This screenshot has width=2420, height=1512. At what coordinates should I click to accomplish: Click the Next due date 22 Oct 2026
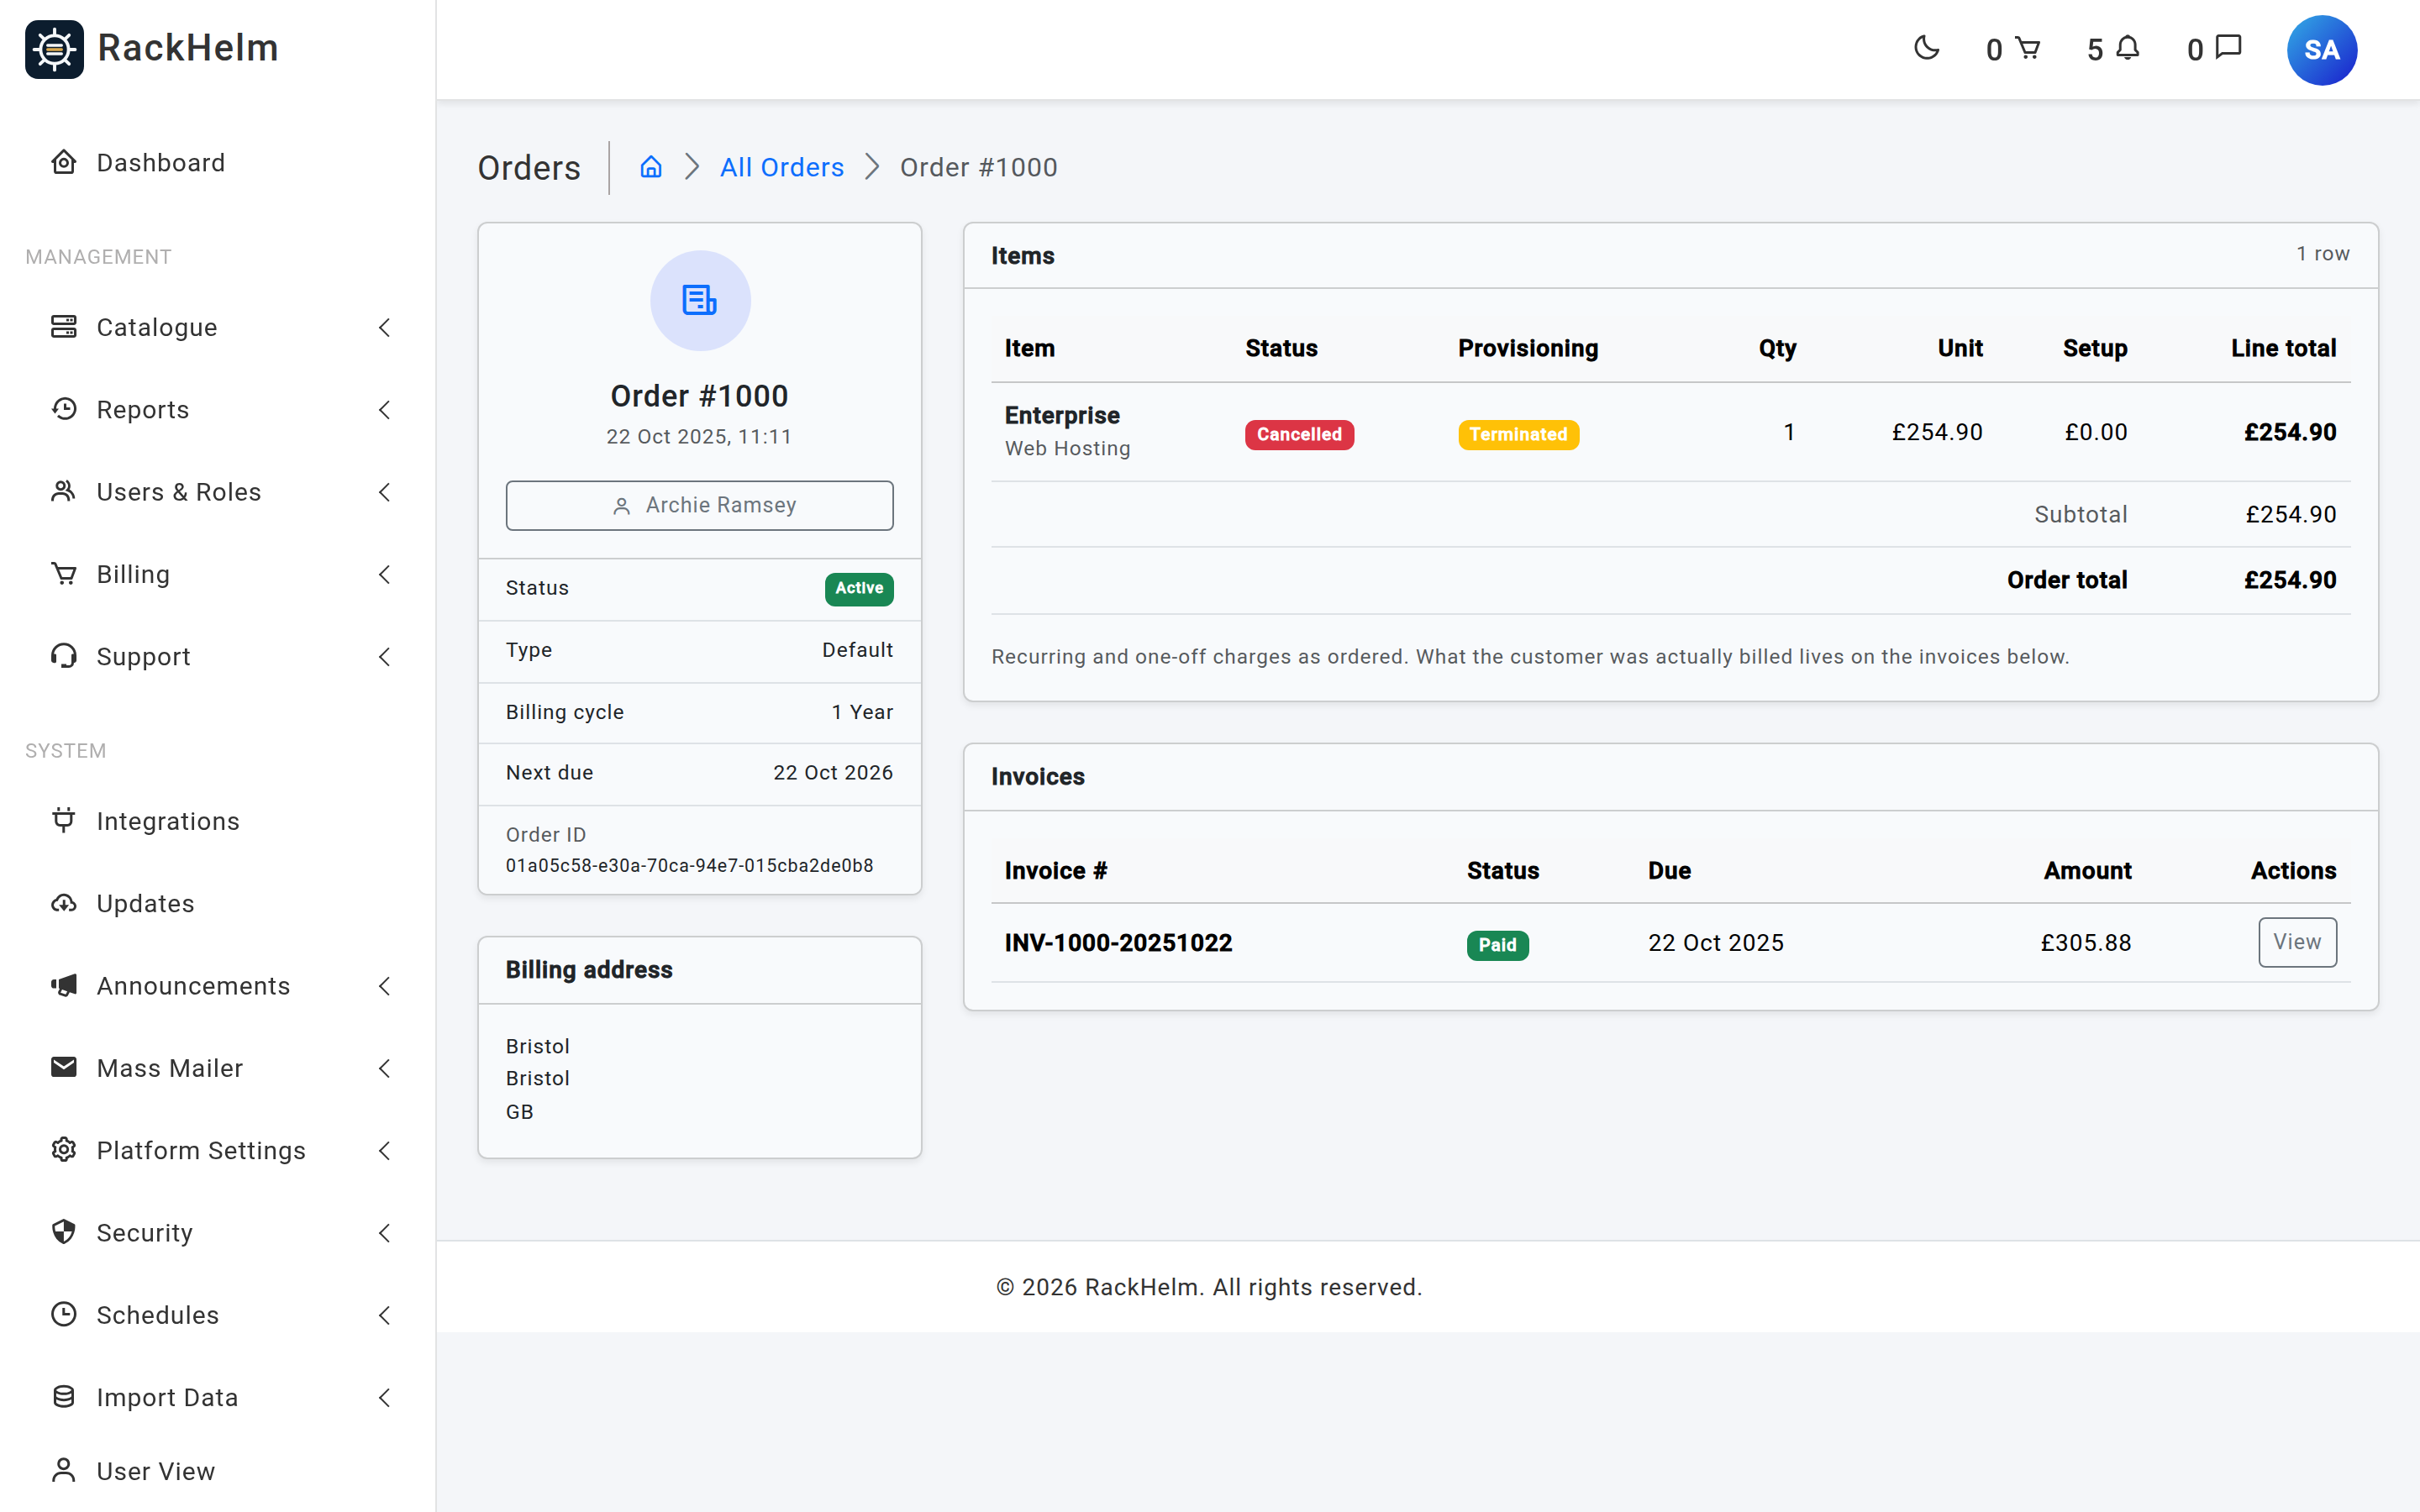pyautogui.click(x=833, y=773)
